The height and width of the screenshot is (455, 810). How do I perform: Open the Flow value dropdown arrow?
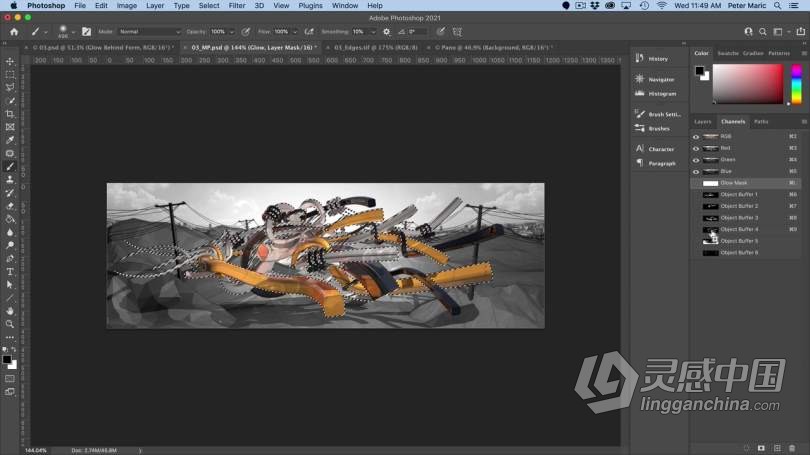pyautogui.click(x=295, y=32)
